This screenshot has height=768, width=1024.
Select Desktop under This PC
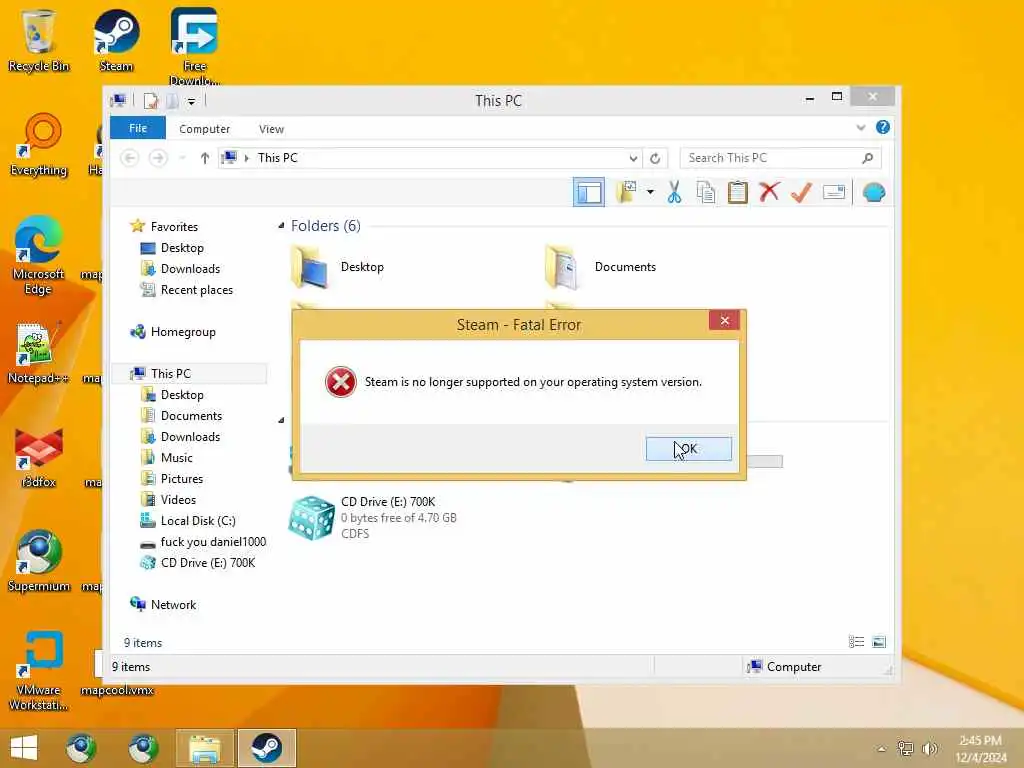182,395
